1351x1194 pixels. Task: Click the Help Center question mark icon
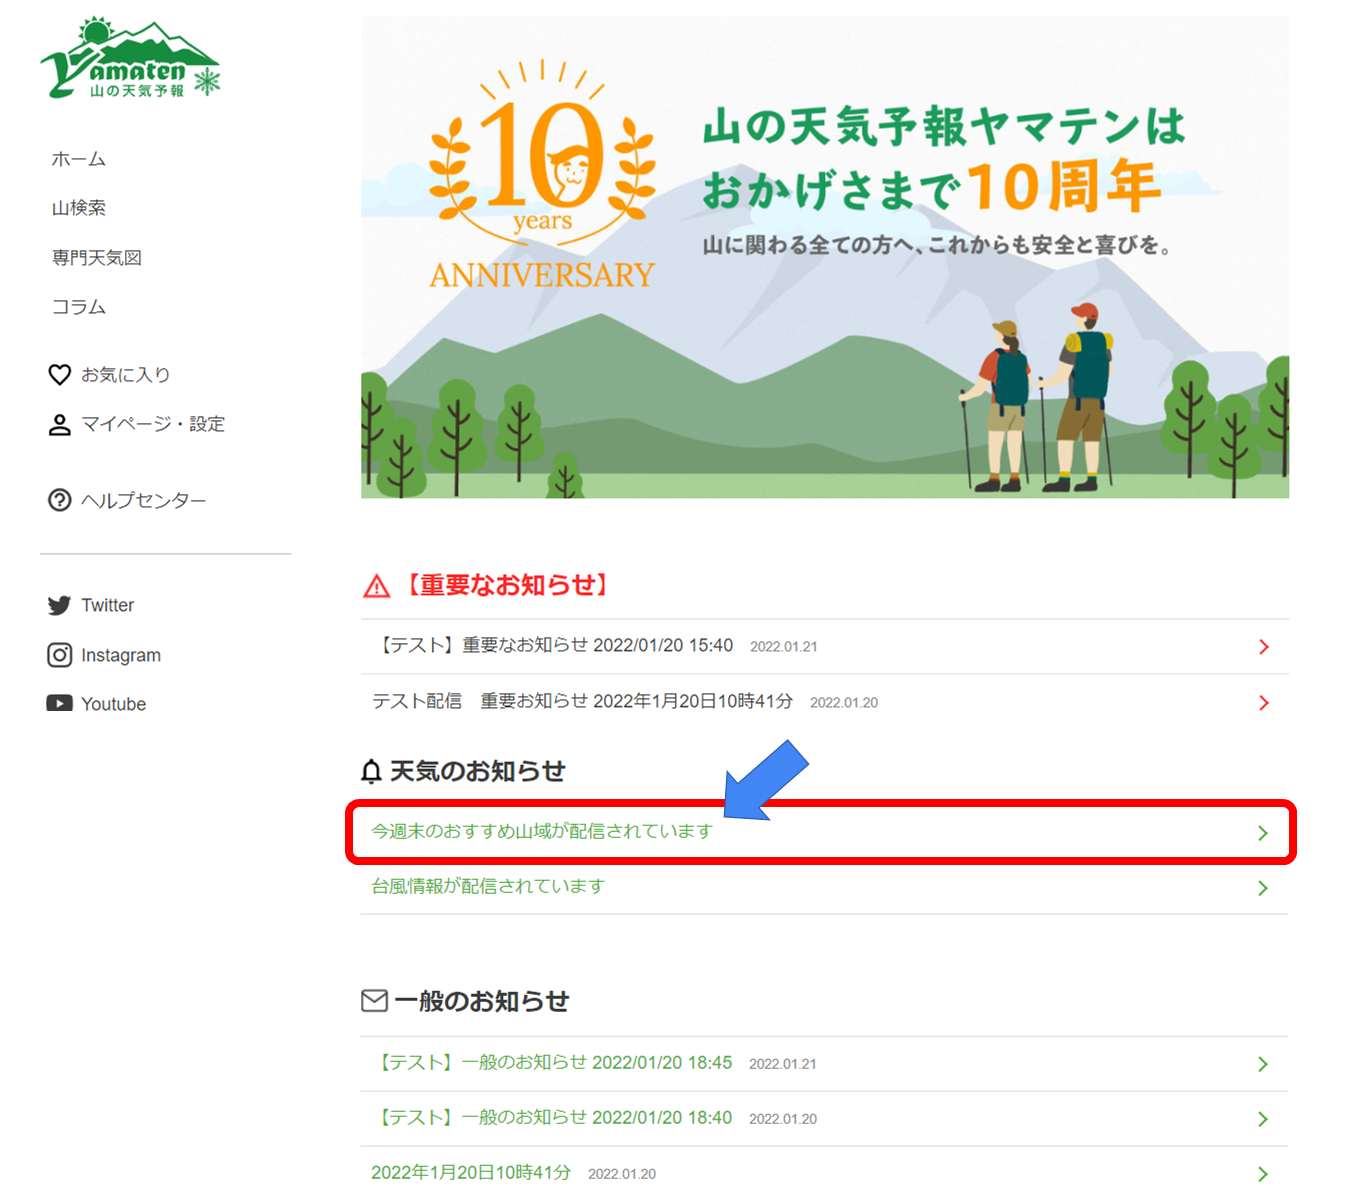tap(60, 500)
